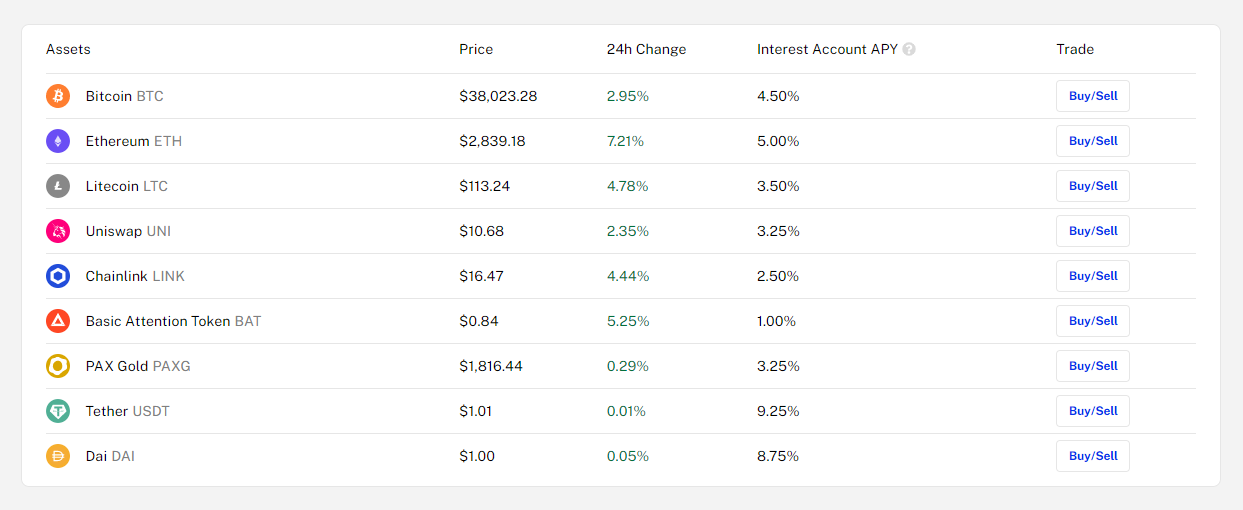Buy/Sell Bitcoin BTC
This screenshot has height=510, width=1243.
[1093, 96]
